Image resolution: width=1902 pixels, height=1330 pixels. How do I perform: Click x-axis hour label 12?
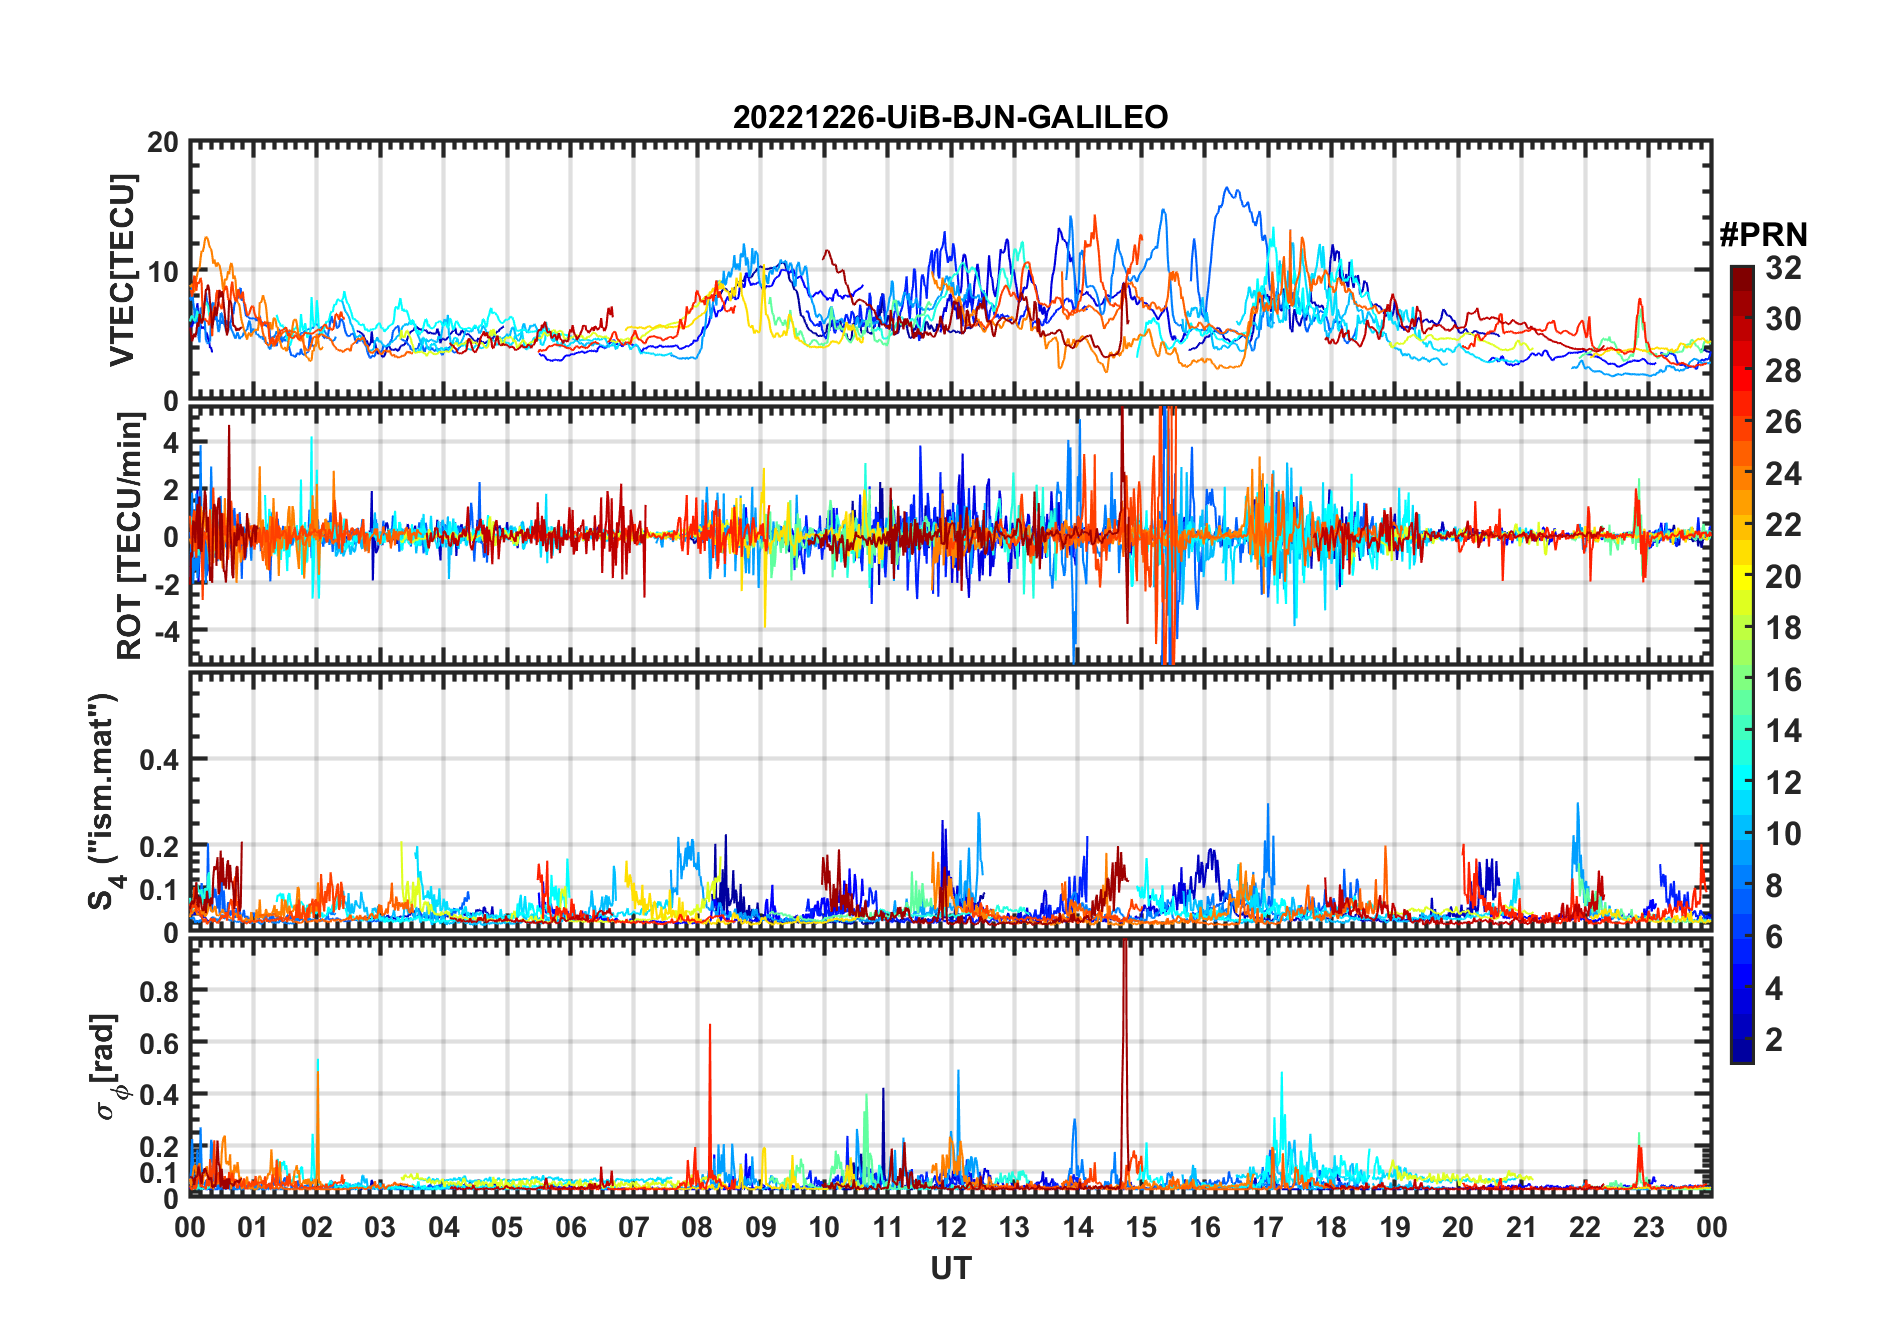(951, 1227)
